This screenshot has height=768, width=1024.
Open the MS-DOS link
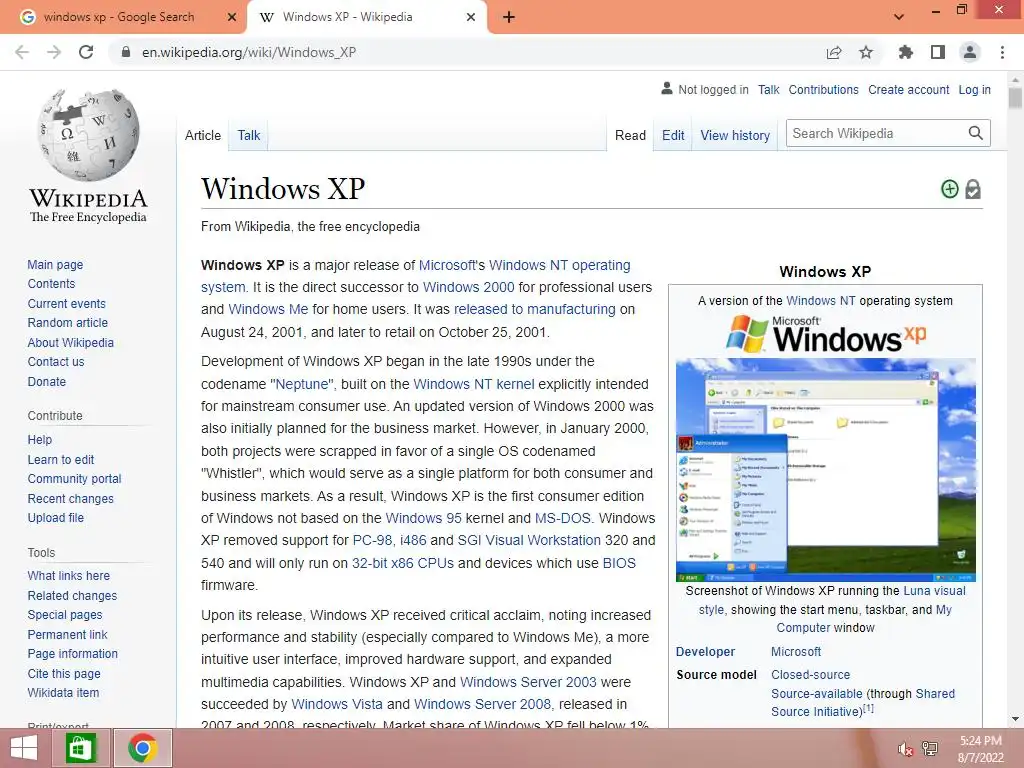pyautogui.click(x=562, y=518)
